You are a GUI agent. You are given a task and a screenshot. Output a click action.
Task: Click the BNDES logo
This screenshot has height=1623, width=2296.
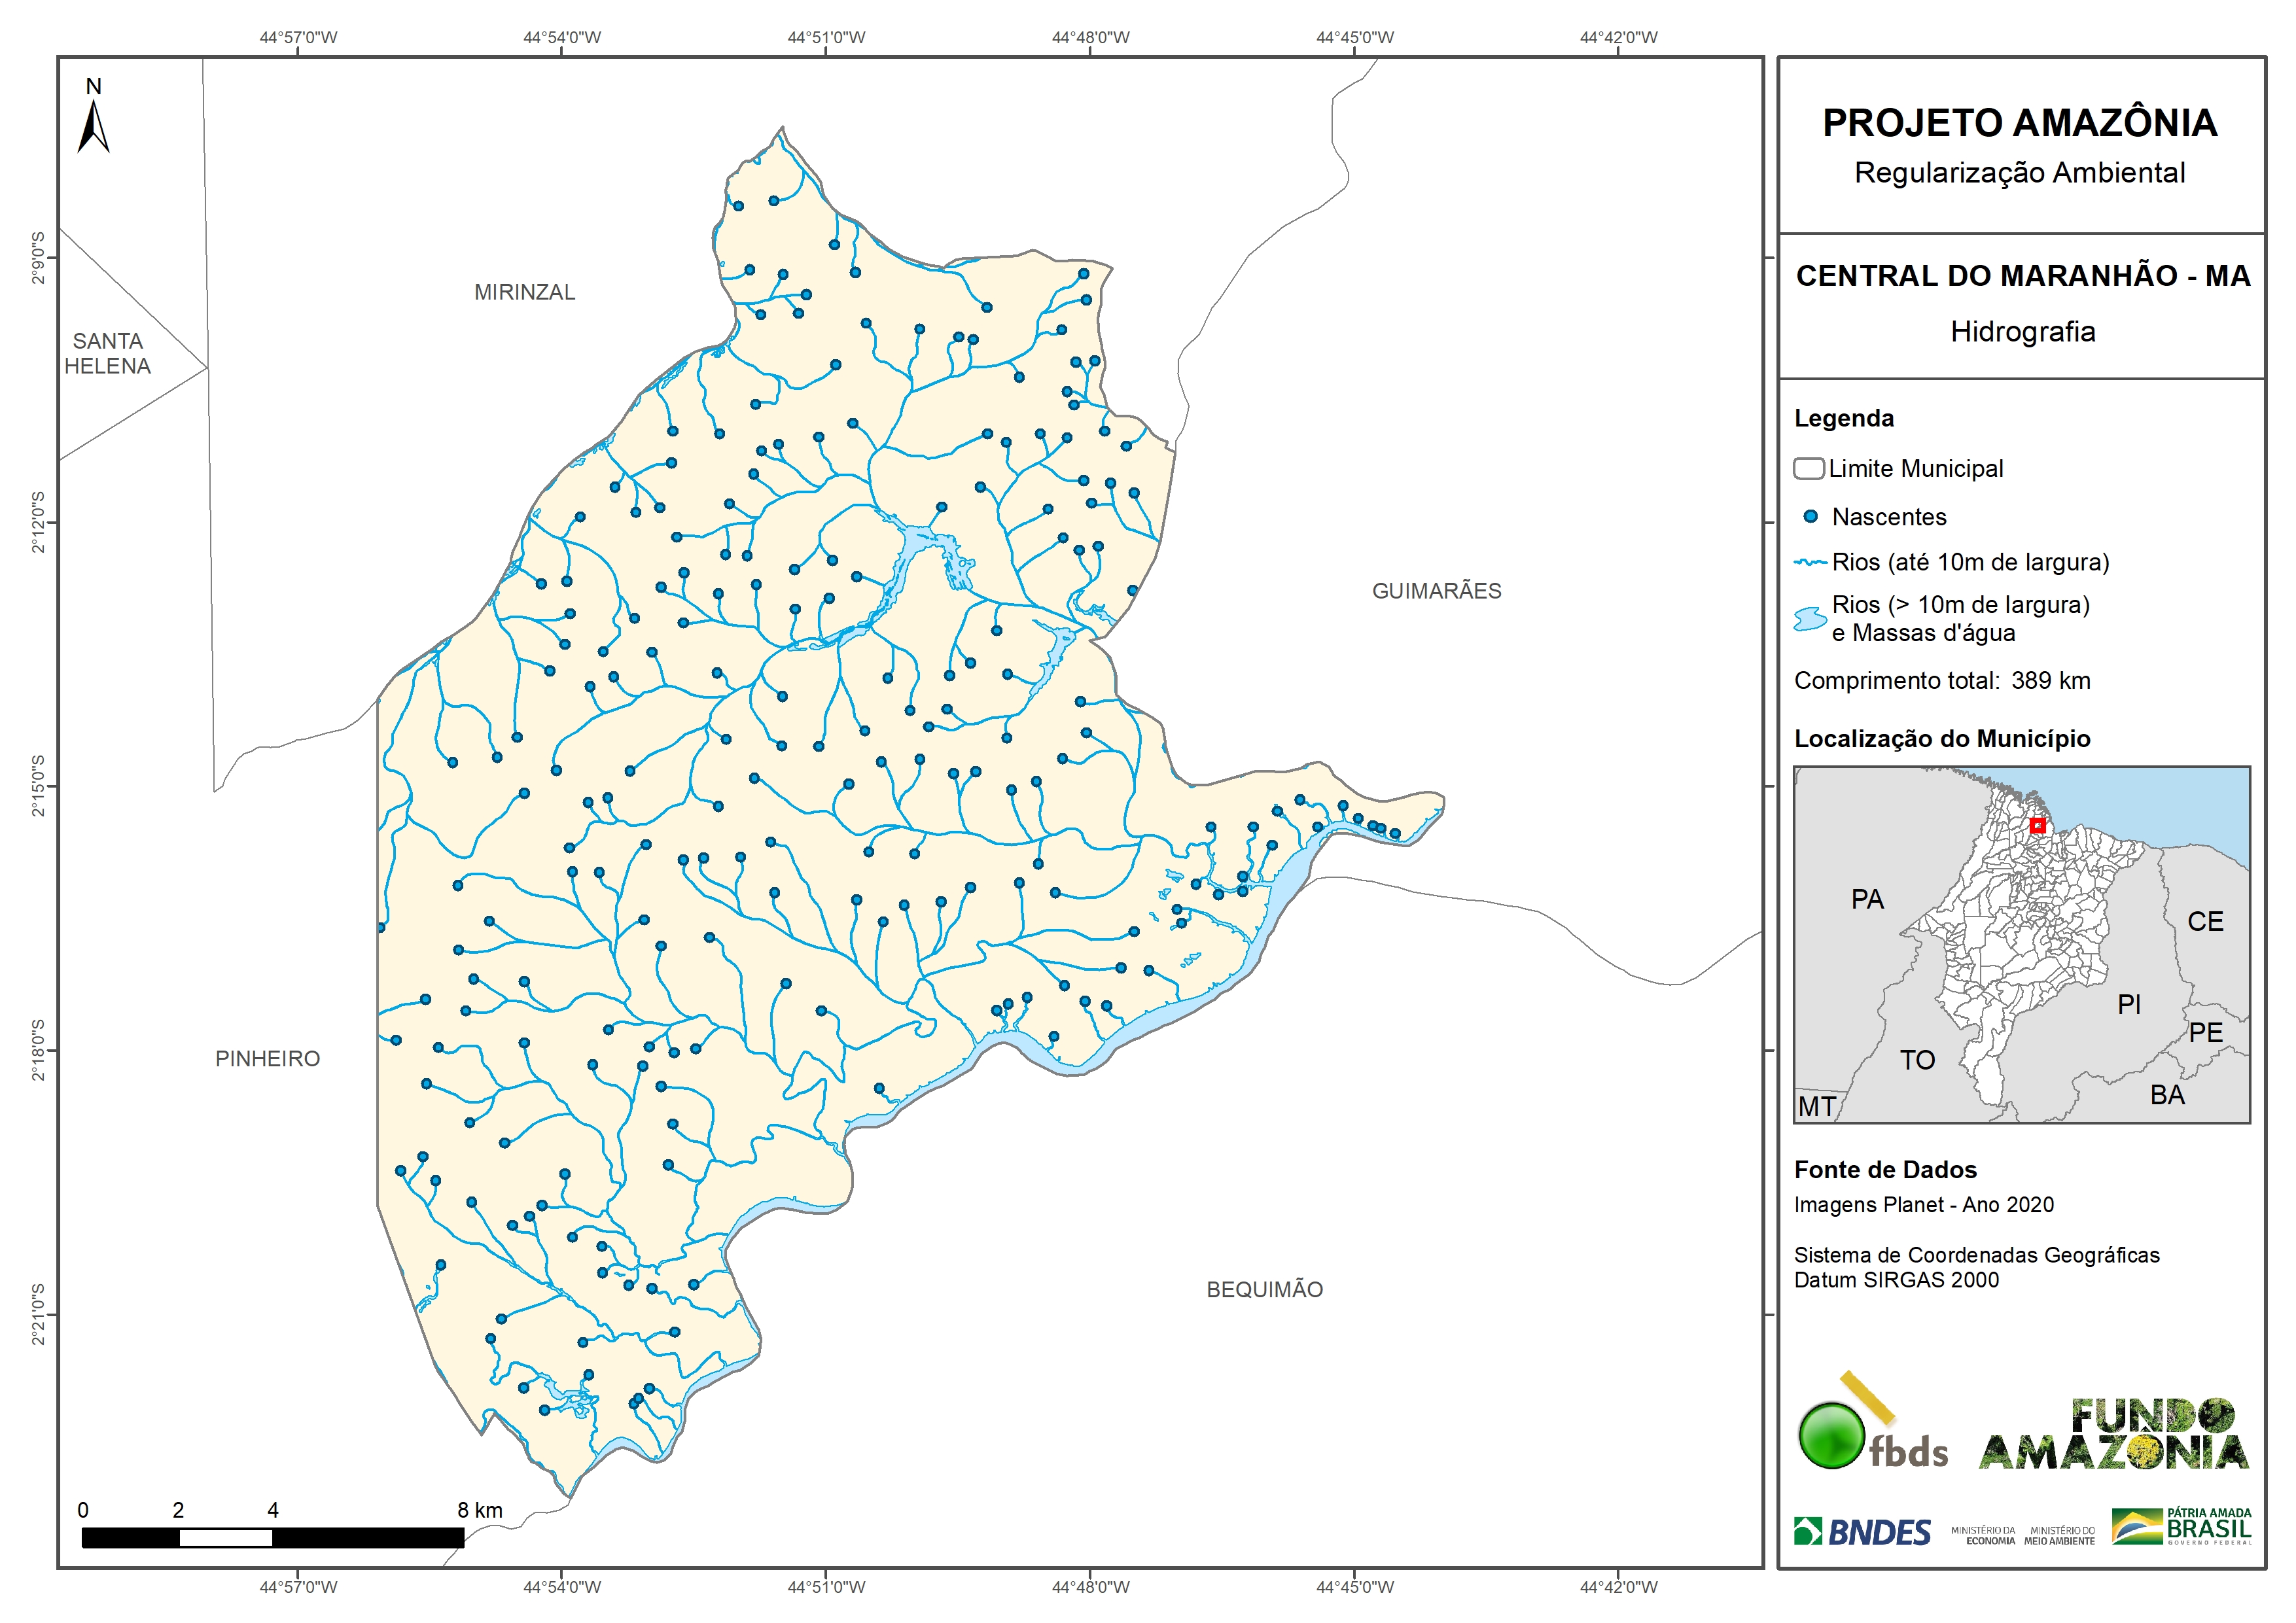tap(1862, 1532)
